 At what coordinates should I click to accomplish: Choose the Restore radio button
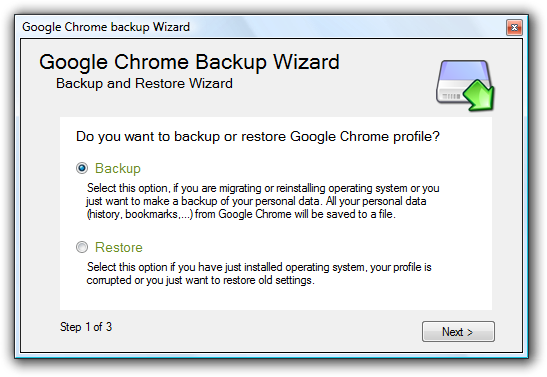pos(82,247)
